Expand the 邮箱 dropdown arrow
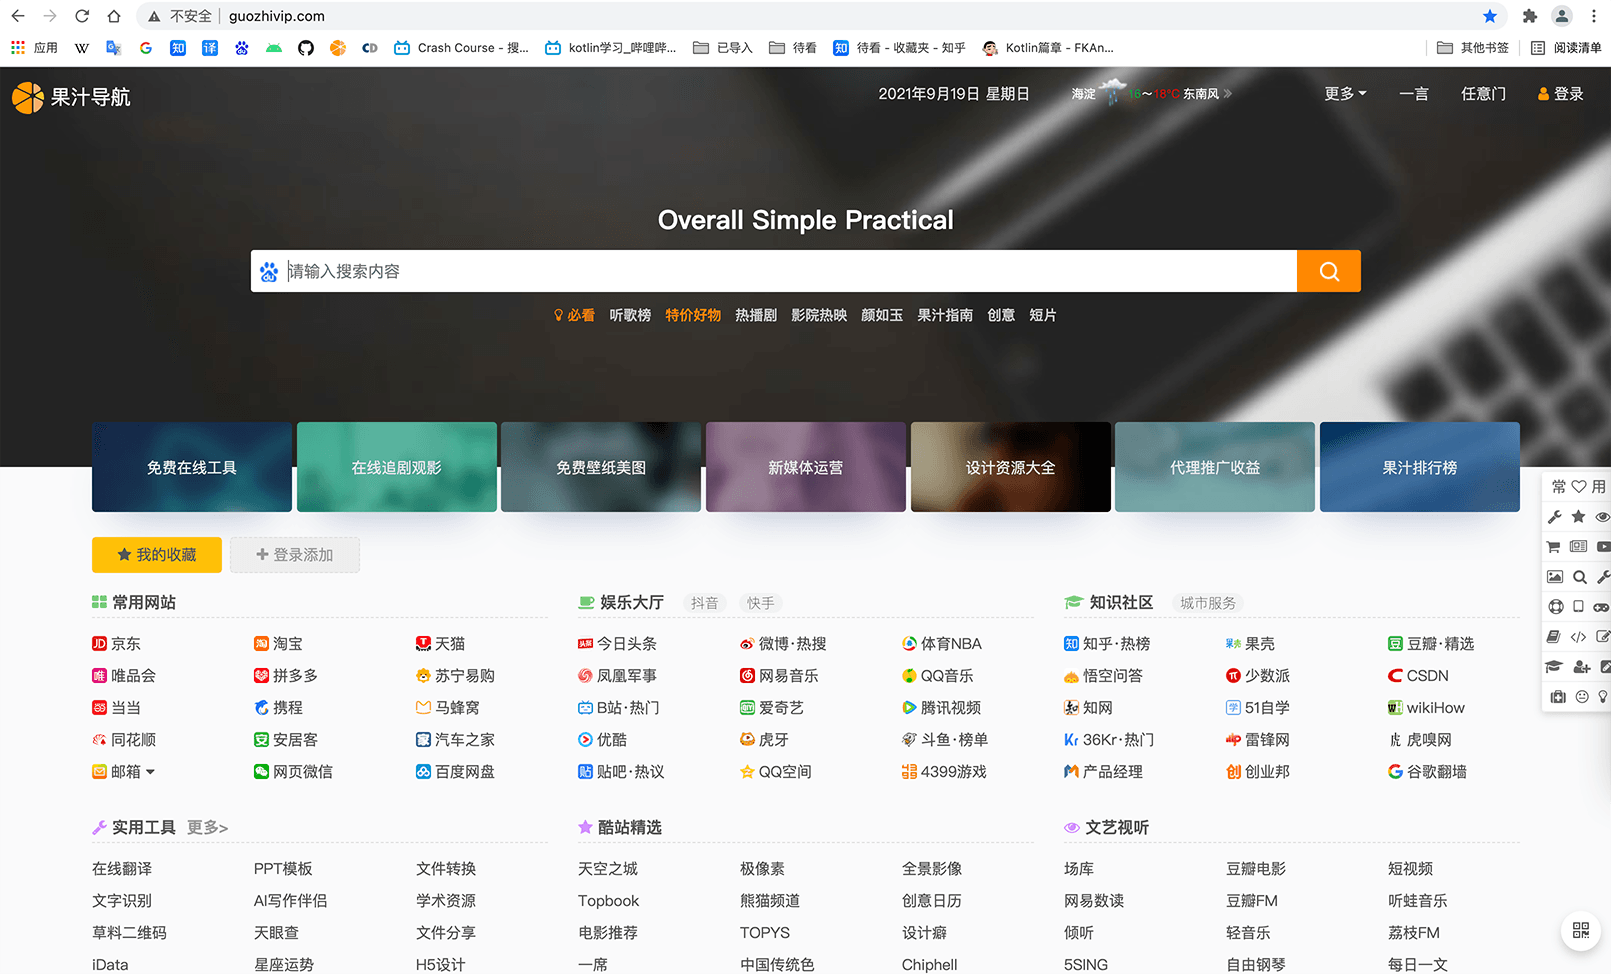Screen dimensions: 1611x974 [x=150, y=772]
